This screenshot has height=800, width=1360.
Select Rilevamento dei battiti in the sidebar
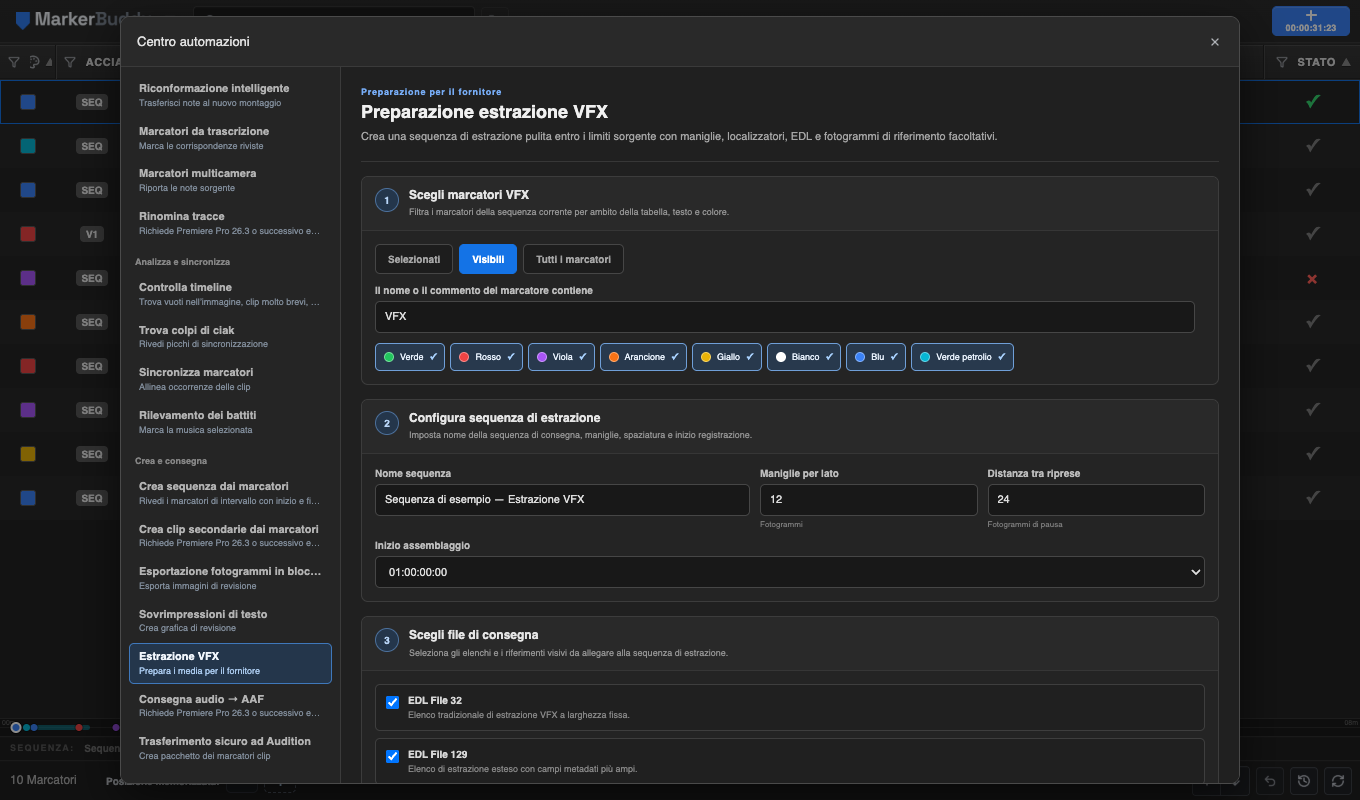coord(230,422)
